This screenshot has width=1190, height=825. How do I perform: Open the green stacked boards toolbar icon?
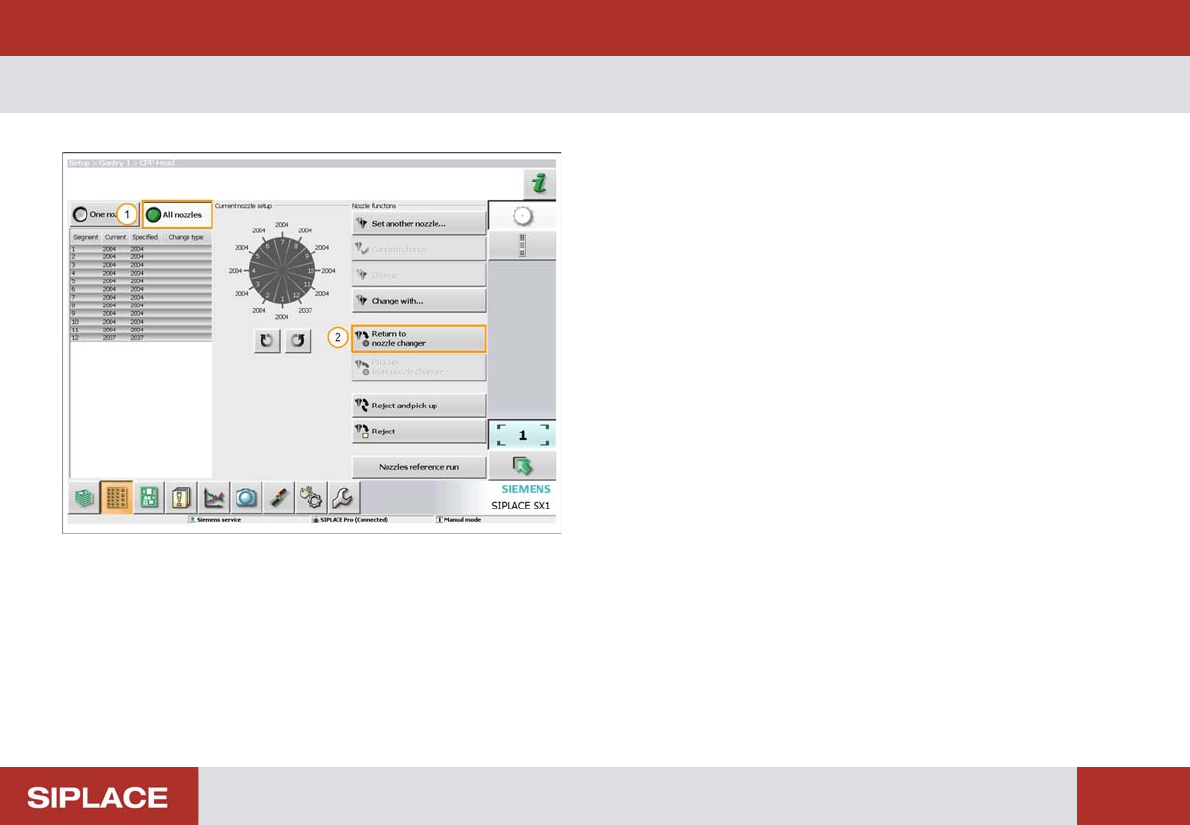83,498
